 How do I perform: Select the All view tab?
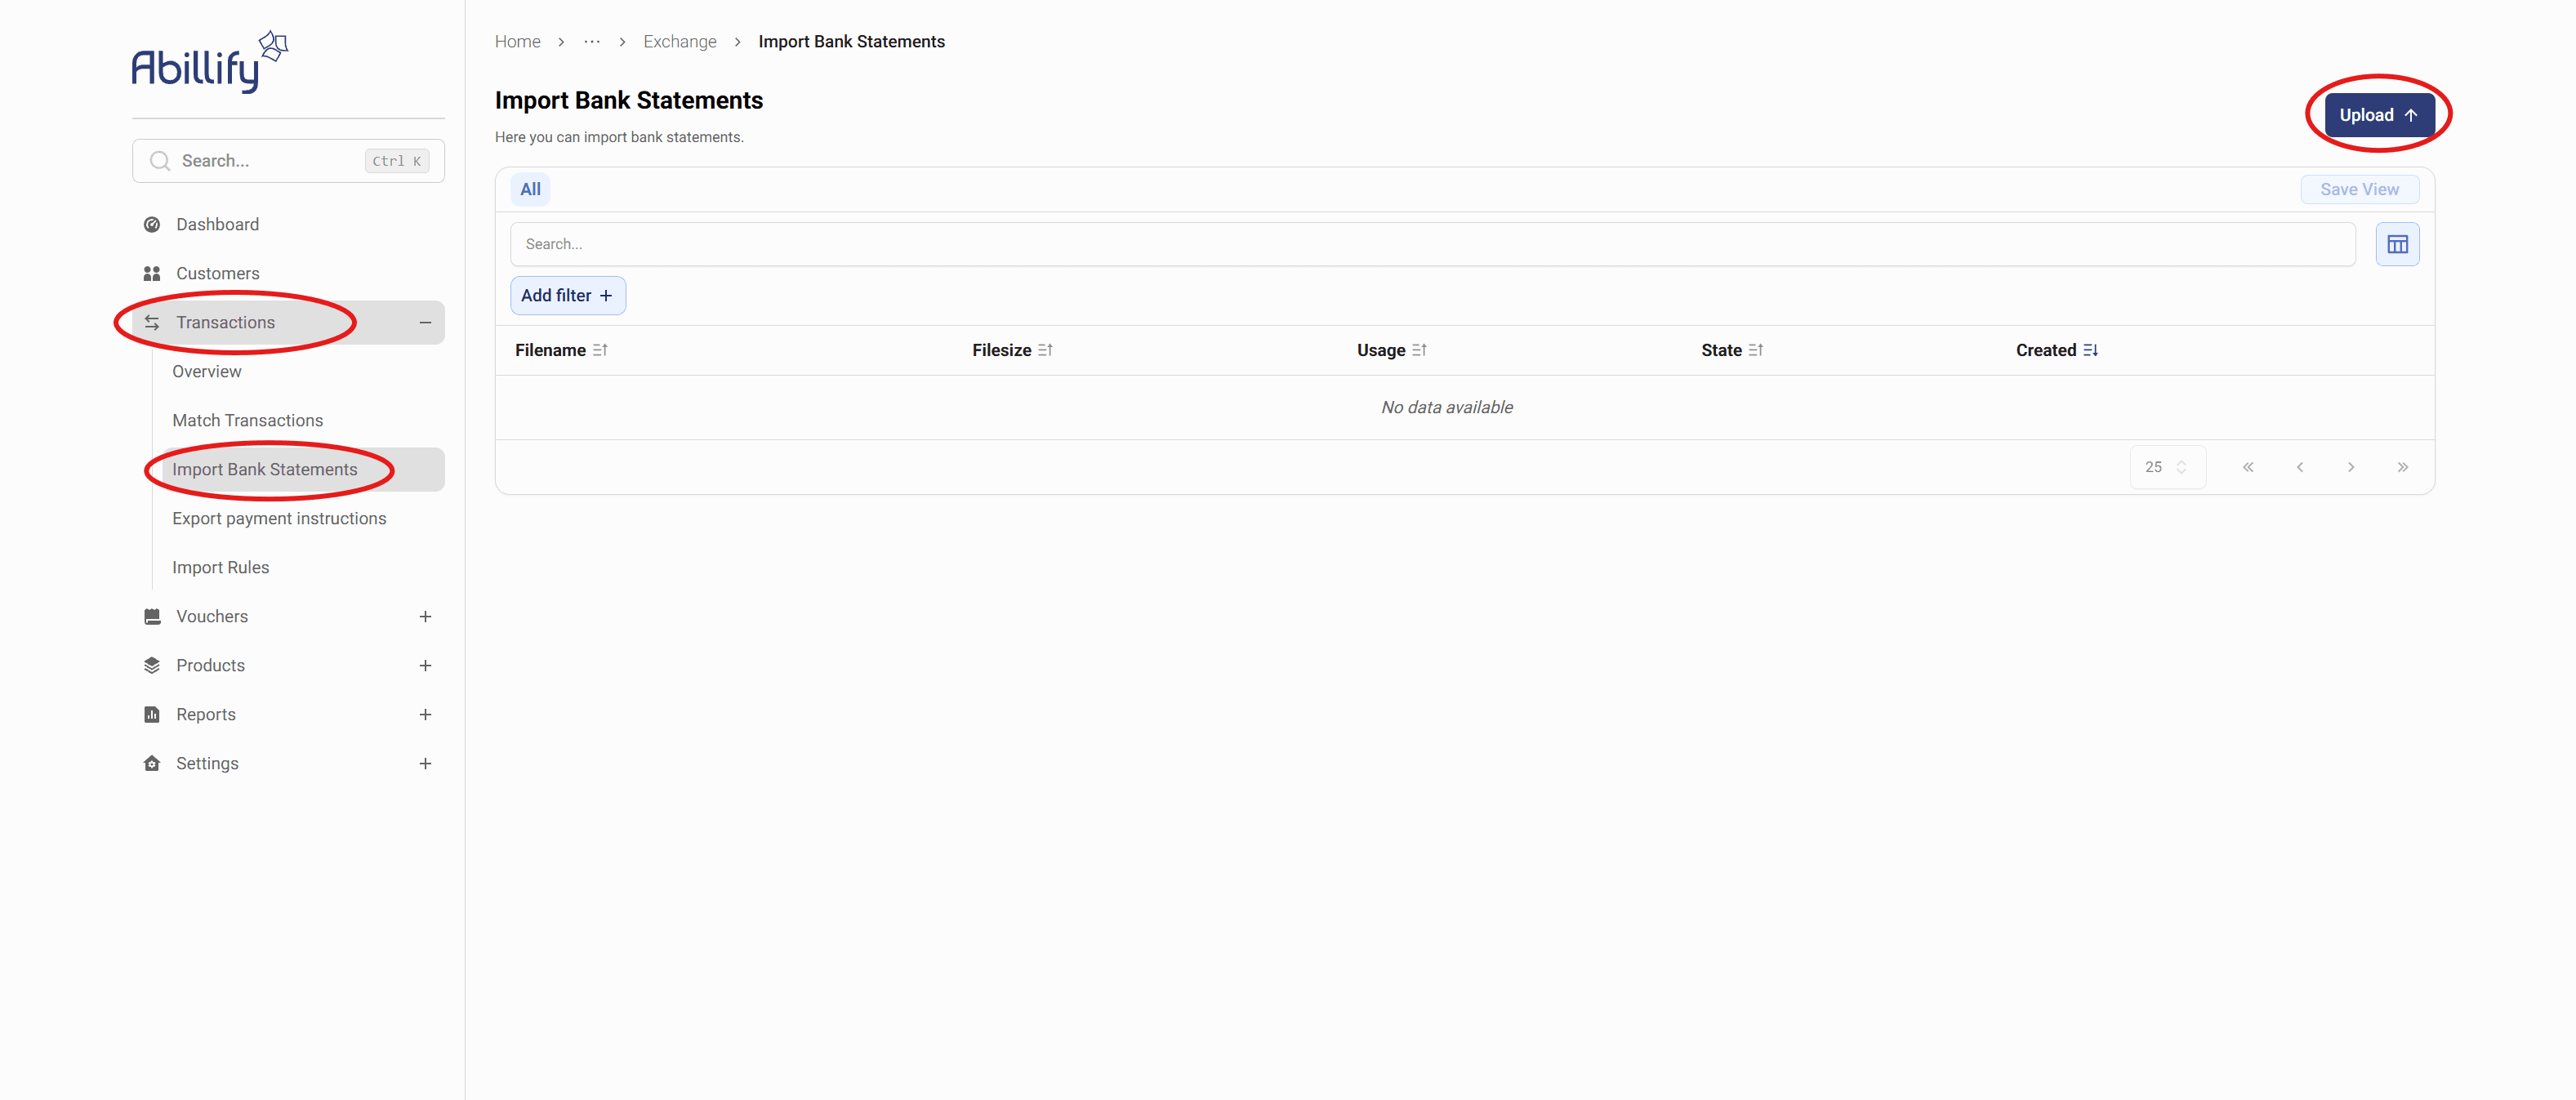[530, 189]
